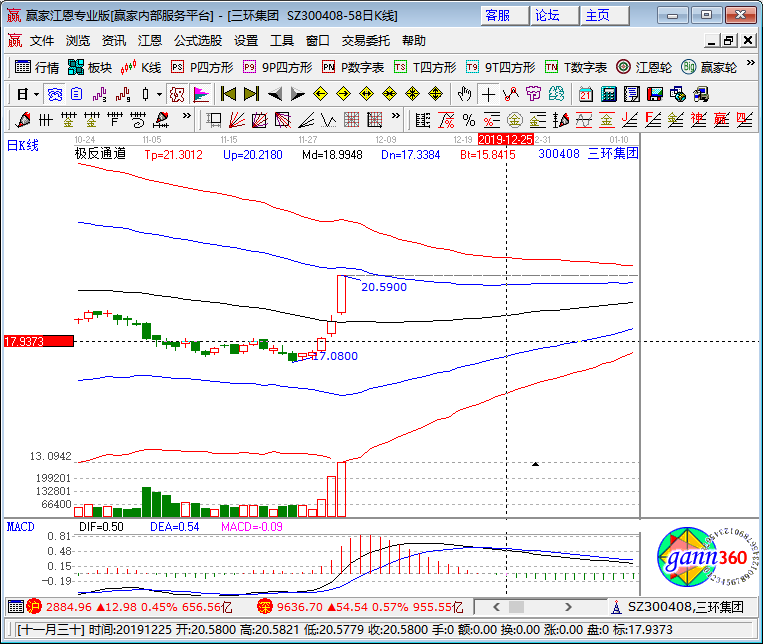The width and height of the screenshot is (763, 644).
Task: Click the calendar 21 icon
Action: 586,94
